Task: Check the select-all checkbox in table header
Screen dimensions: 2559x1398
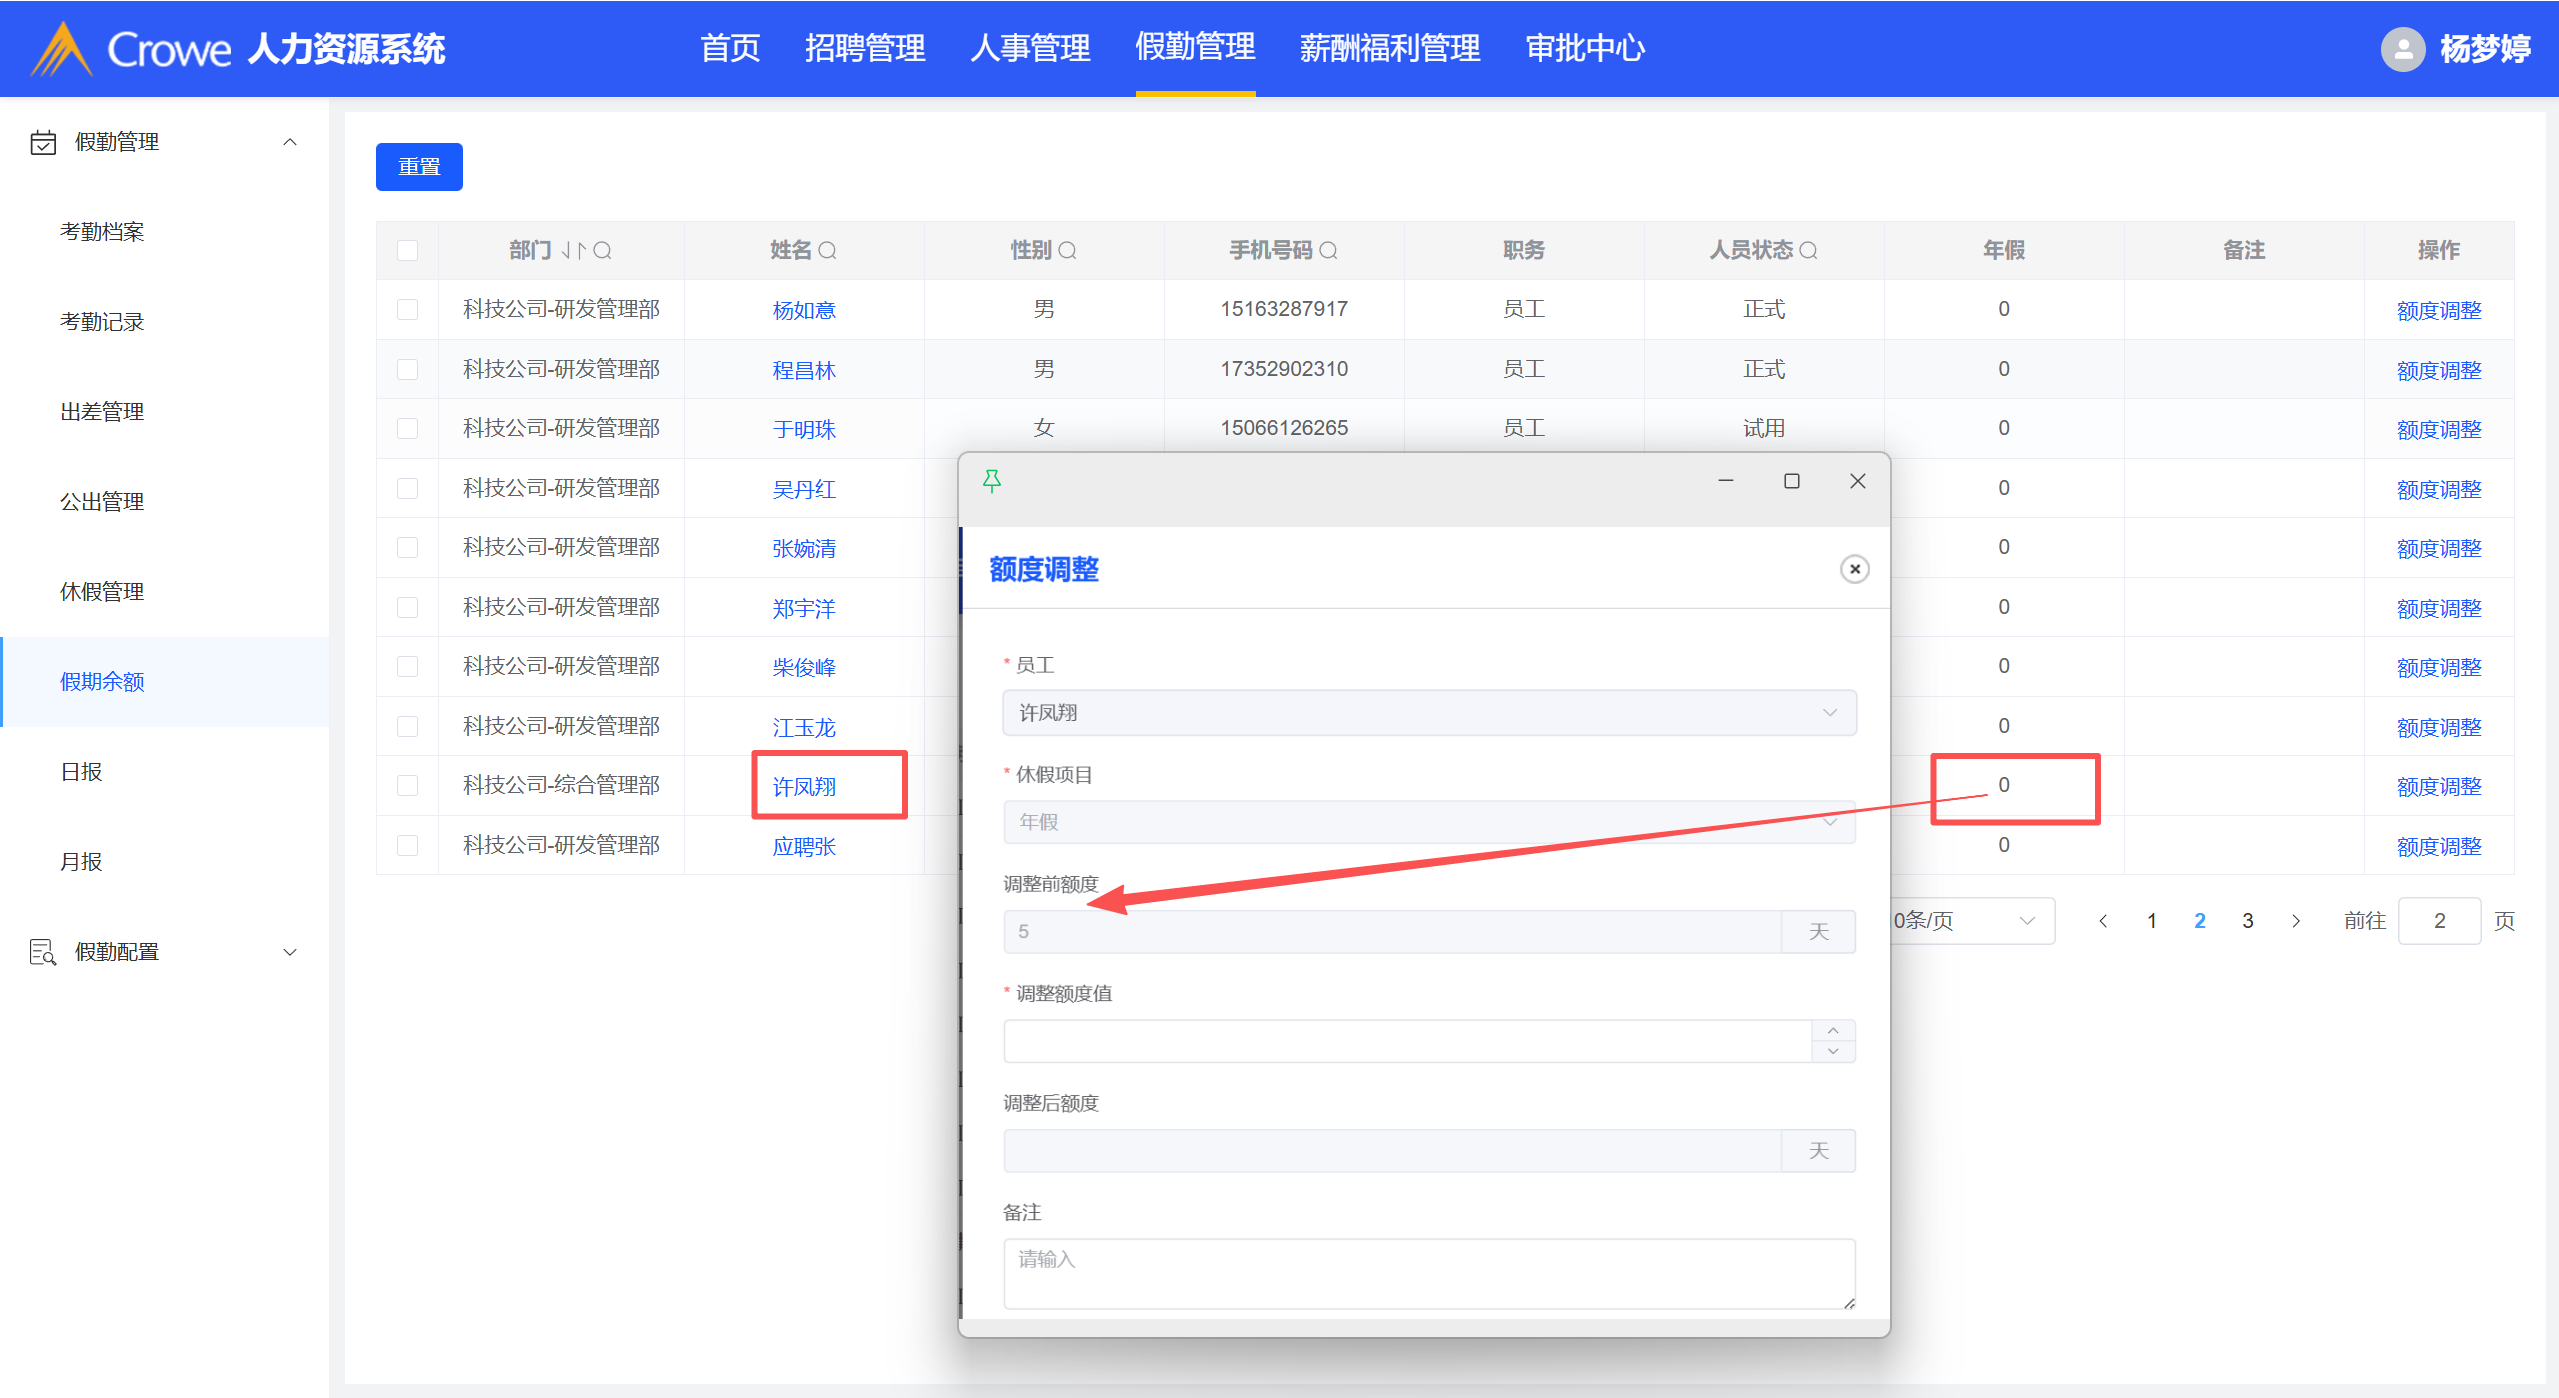Action: point(407,250)
